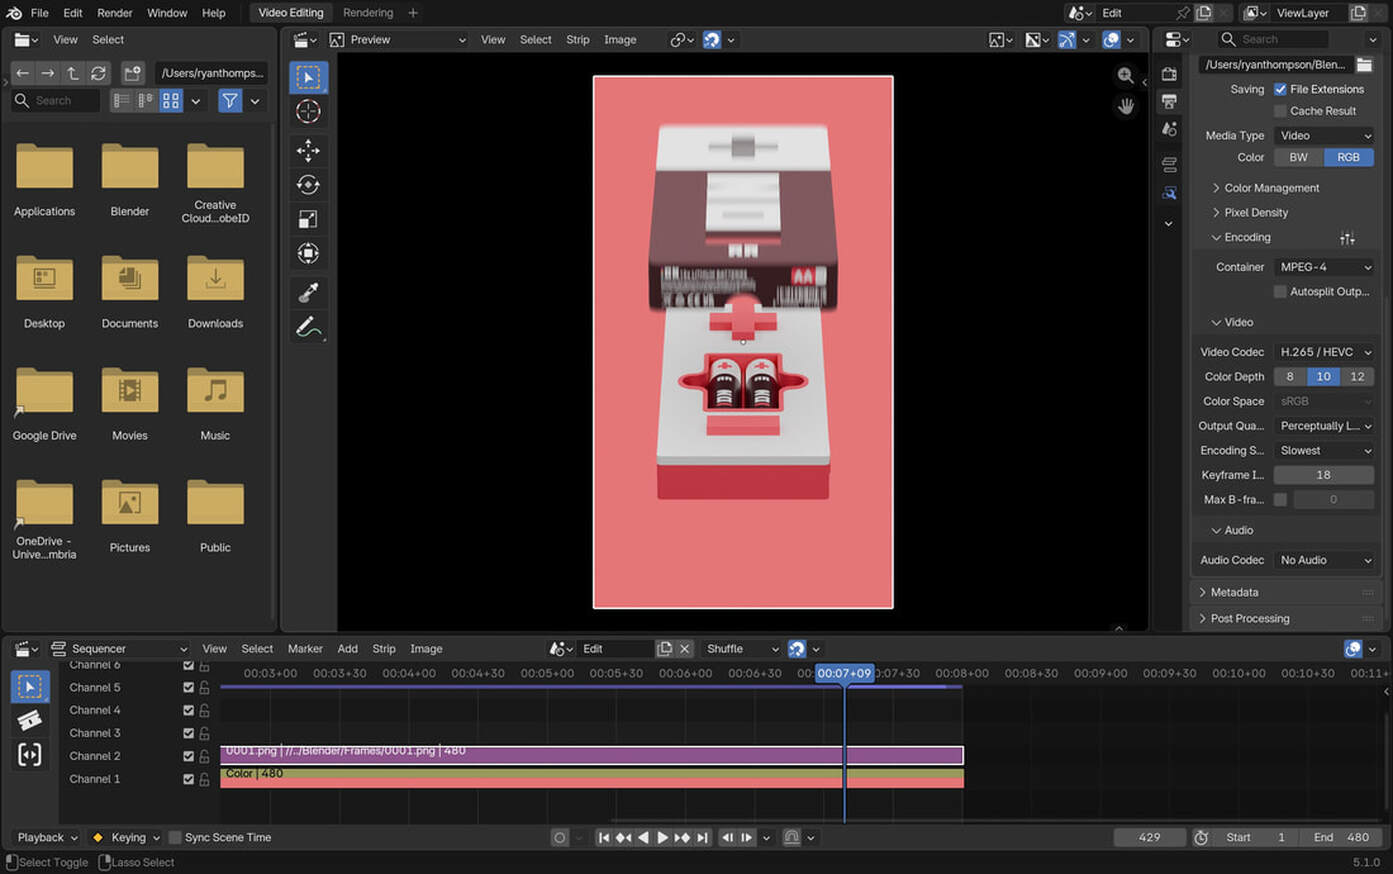Set color mode to BW
Image resolution: width=1393 pixels, height=874 pixels.
[1298, 157]
